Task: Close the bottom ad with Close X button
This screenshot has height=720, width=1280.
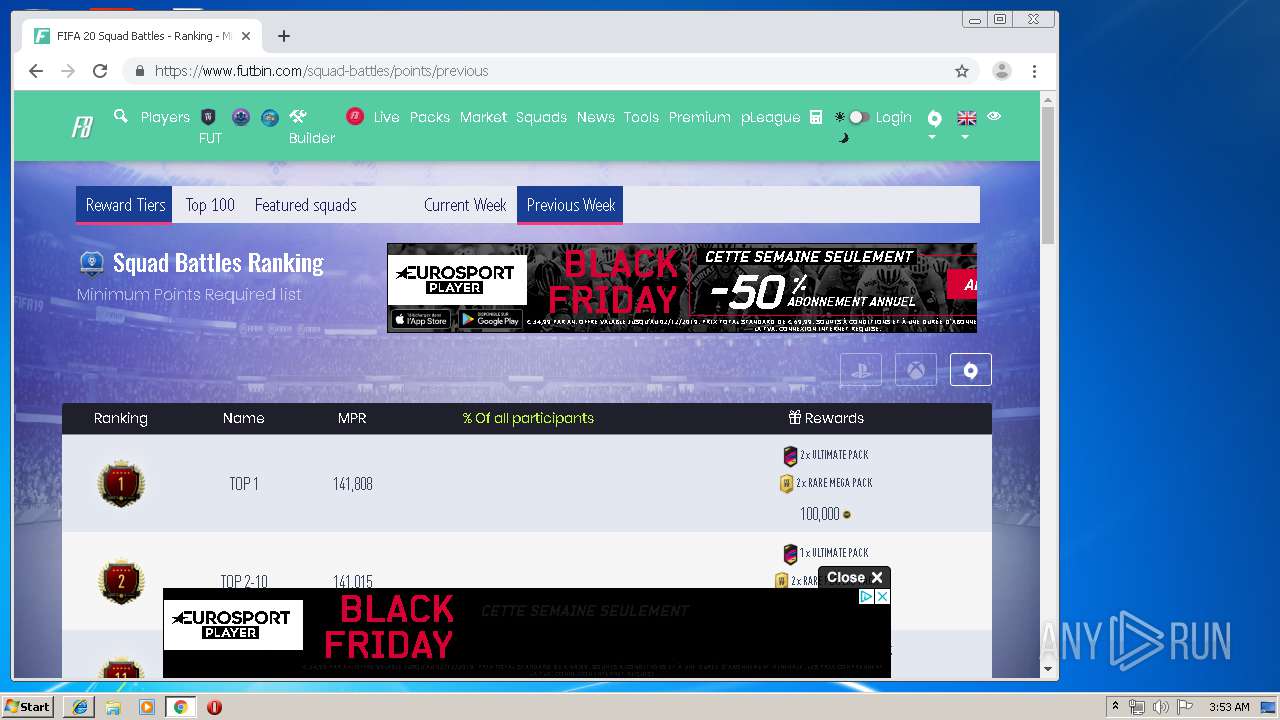Action: [854, 577]
